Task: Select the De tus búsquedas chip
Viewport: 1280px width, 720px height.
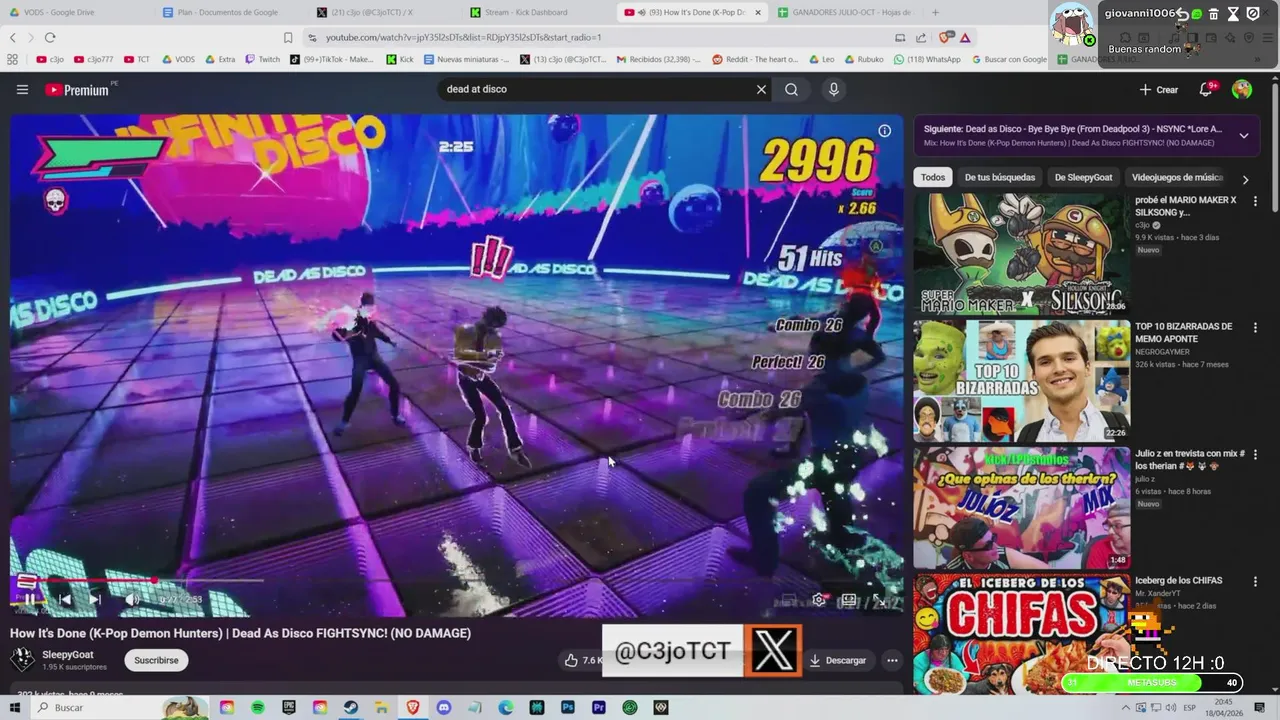Action: (1000, 177)
